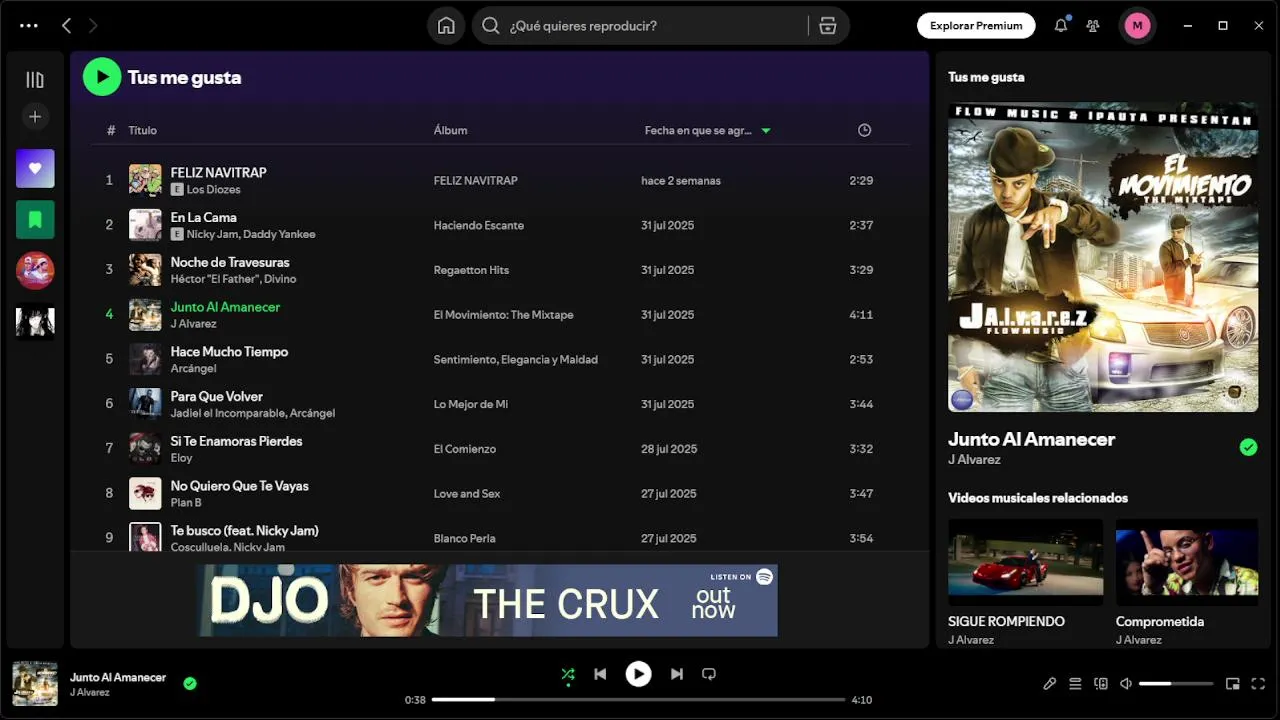Screen dimensions: 1280x720
Task: Open connect to a device icon
Action: (x=1101, y=684)
